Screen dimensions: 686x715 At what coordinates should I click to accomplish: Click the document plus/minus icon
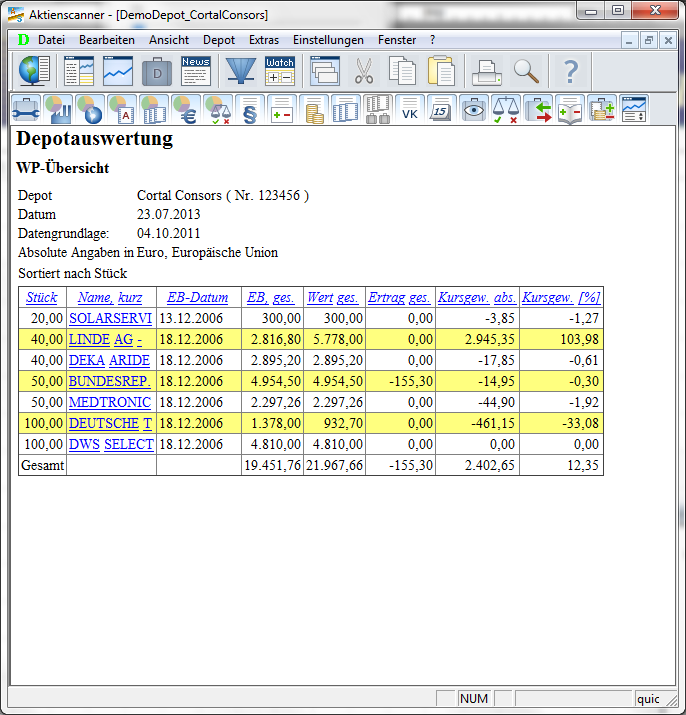[x=281, y=109]
